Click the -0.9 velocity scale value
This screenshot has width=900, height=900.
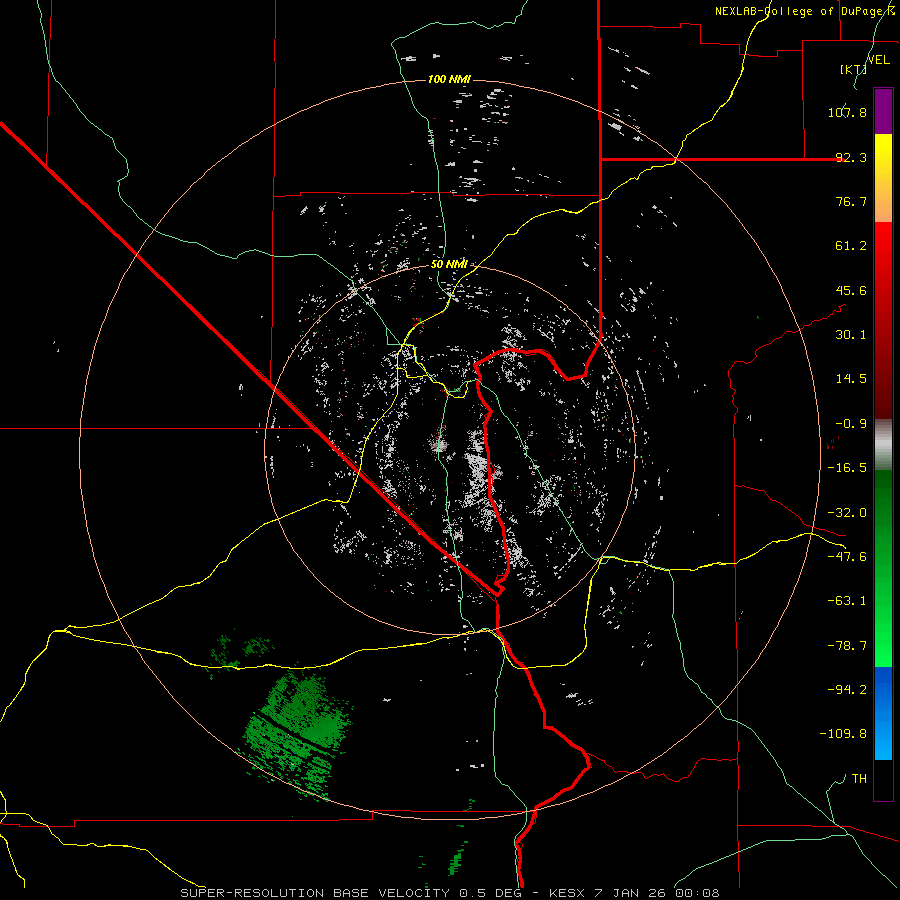(x=851, y=424)
